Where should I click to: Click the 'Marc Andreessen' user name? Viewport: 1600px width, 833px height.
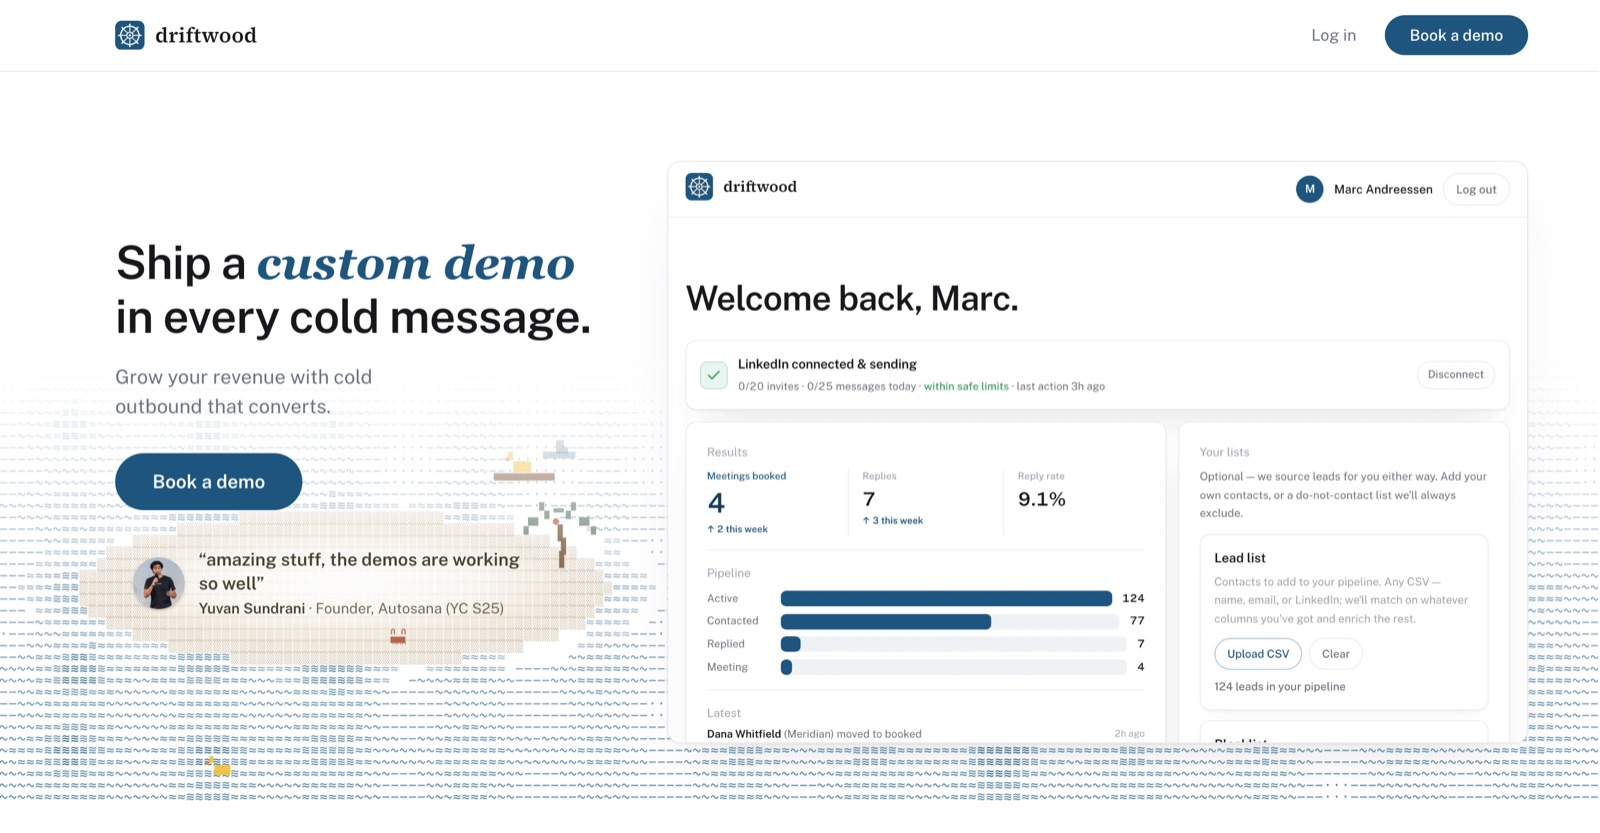coord(1383,189)
